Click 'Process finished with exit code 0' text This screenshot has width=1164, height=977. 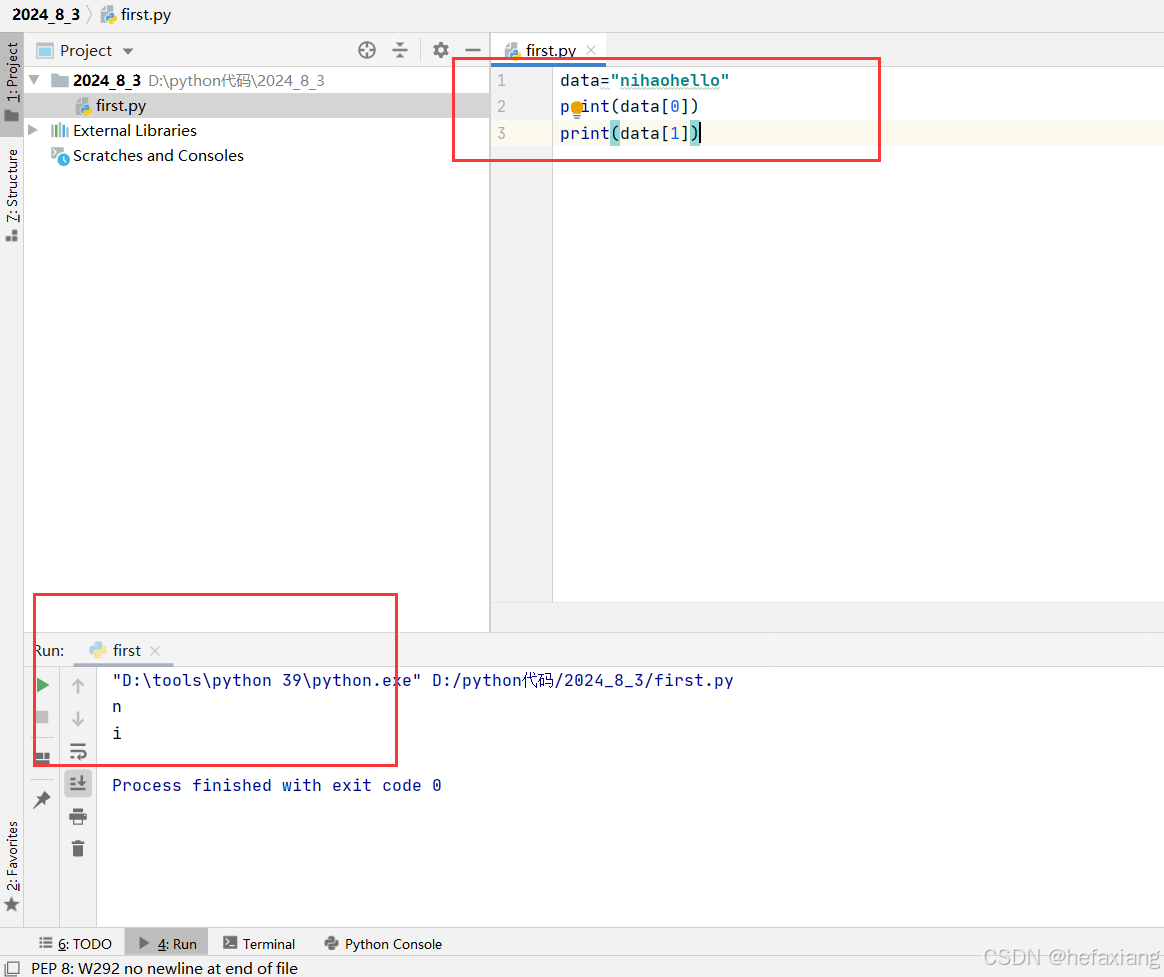[277, 785]
